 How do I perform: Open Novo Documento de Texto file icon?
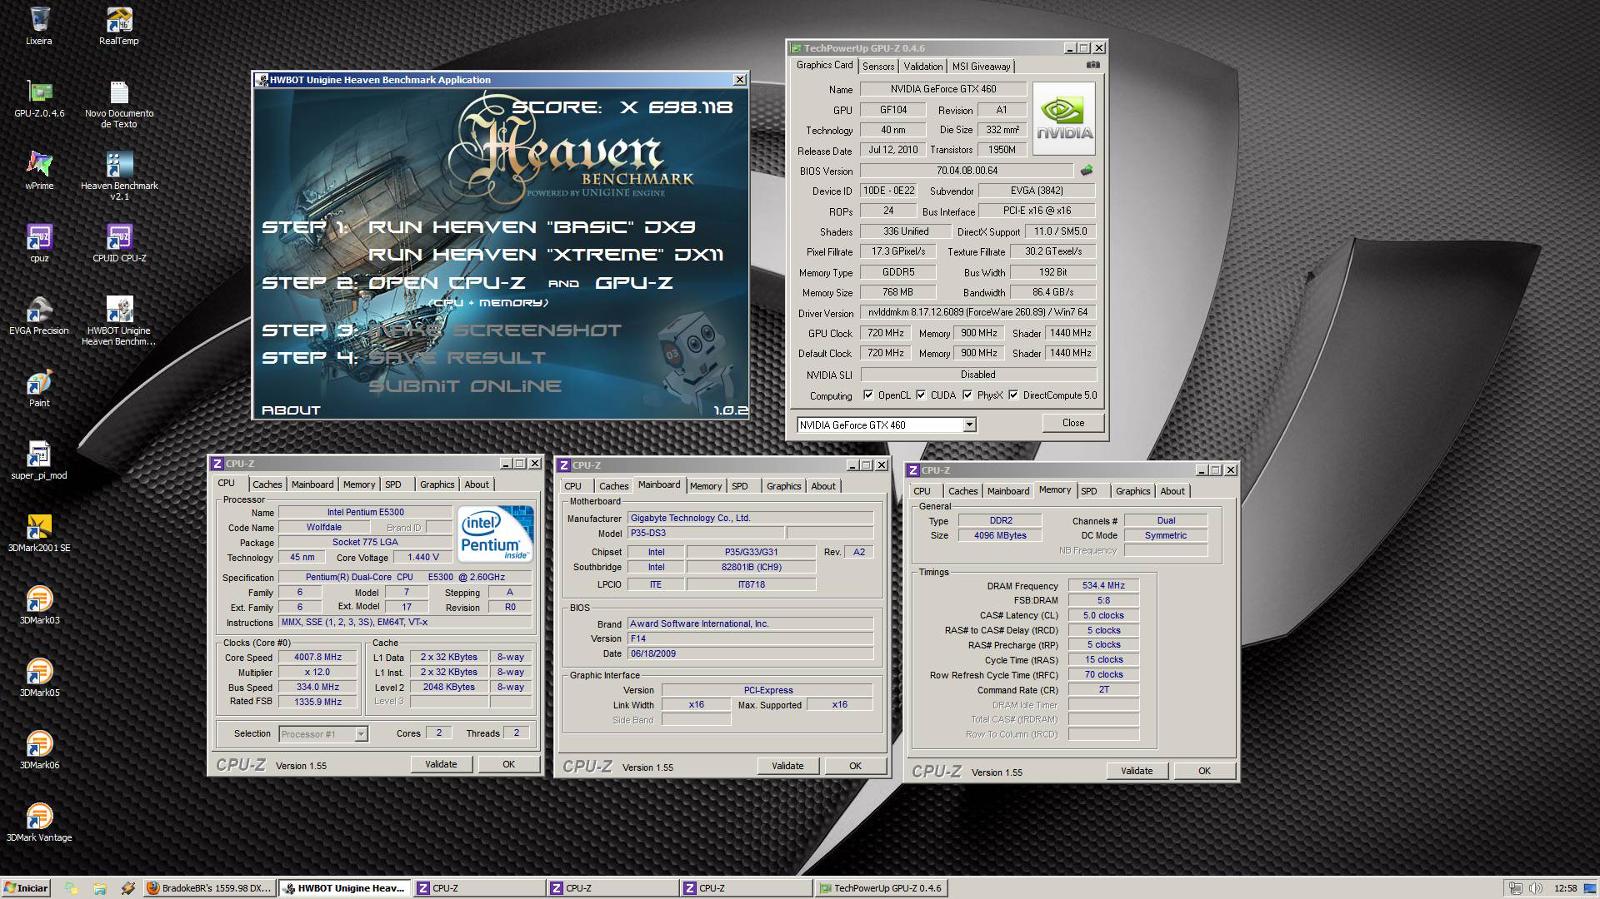point(119,104)
